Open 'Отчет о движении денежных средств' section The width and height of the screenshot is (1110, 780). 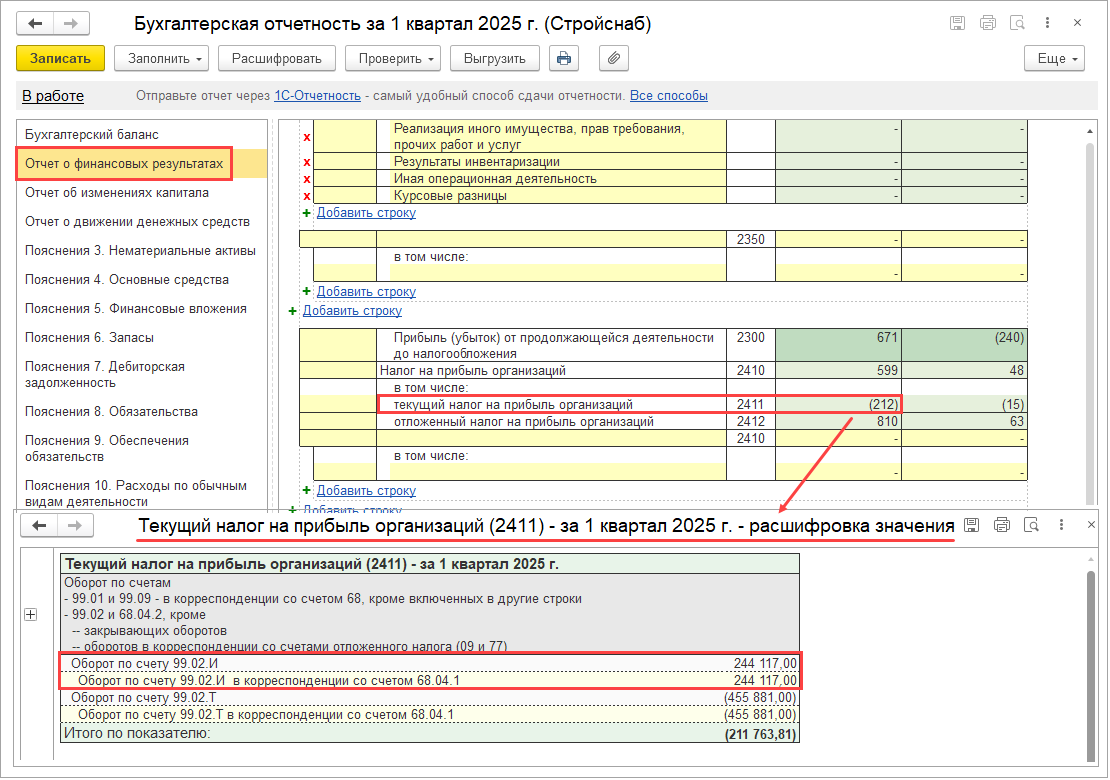[137, 221]
